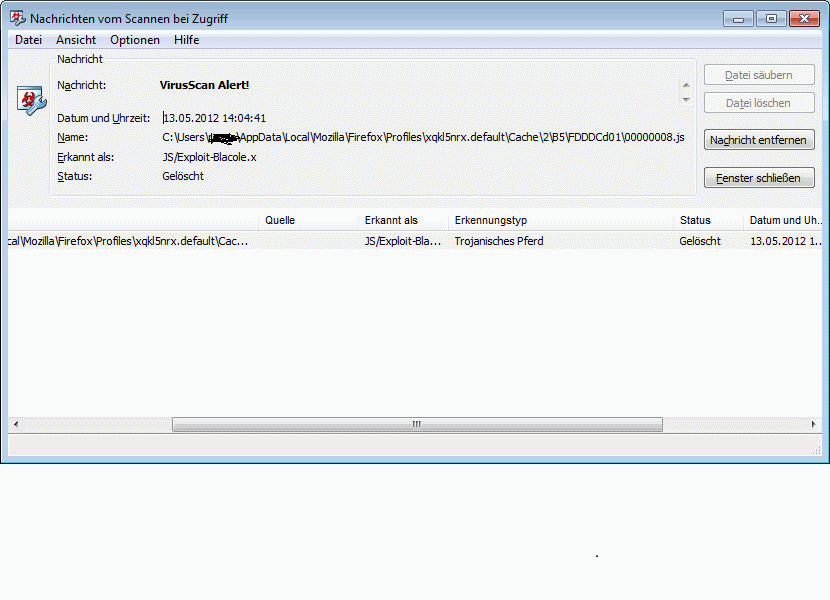The image size is (830, 600).
Task: Remove message with Nachricht entfernen button
Action: [759, 140]
